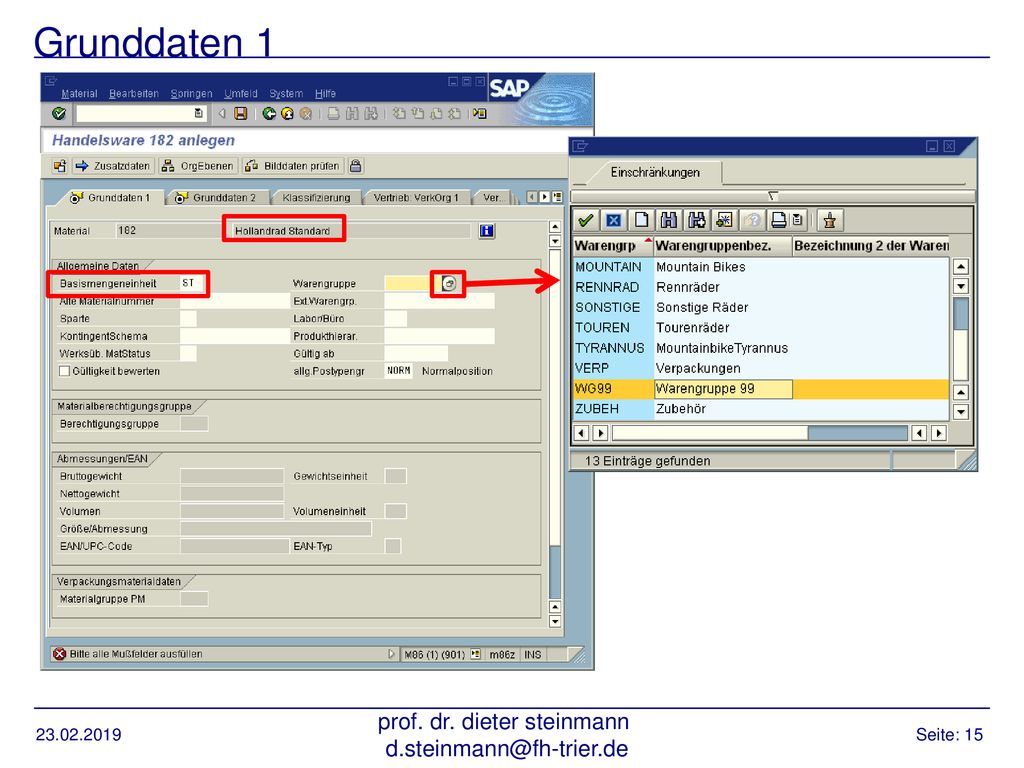Click the create new session icon
Viewport: 1024px width, 768px height.
[x=480, y=114]
